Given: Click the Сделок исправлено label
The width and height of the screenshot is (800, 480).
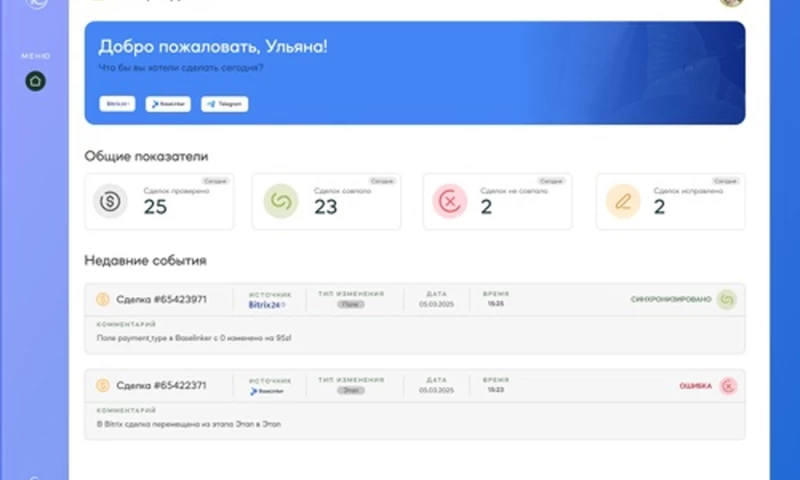Looking at the screenshot, I should (688, 191).
